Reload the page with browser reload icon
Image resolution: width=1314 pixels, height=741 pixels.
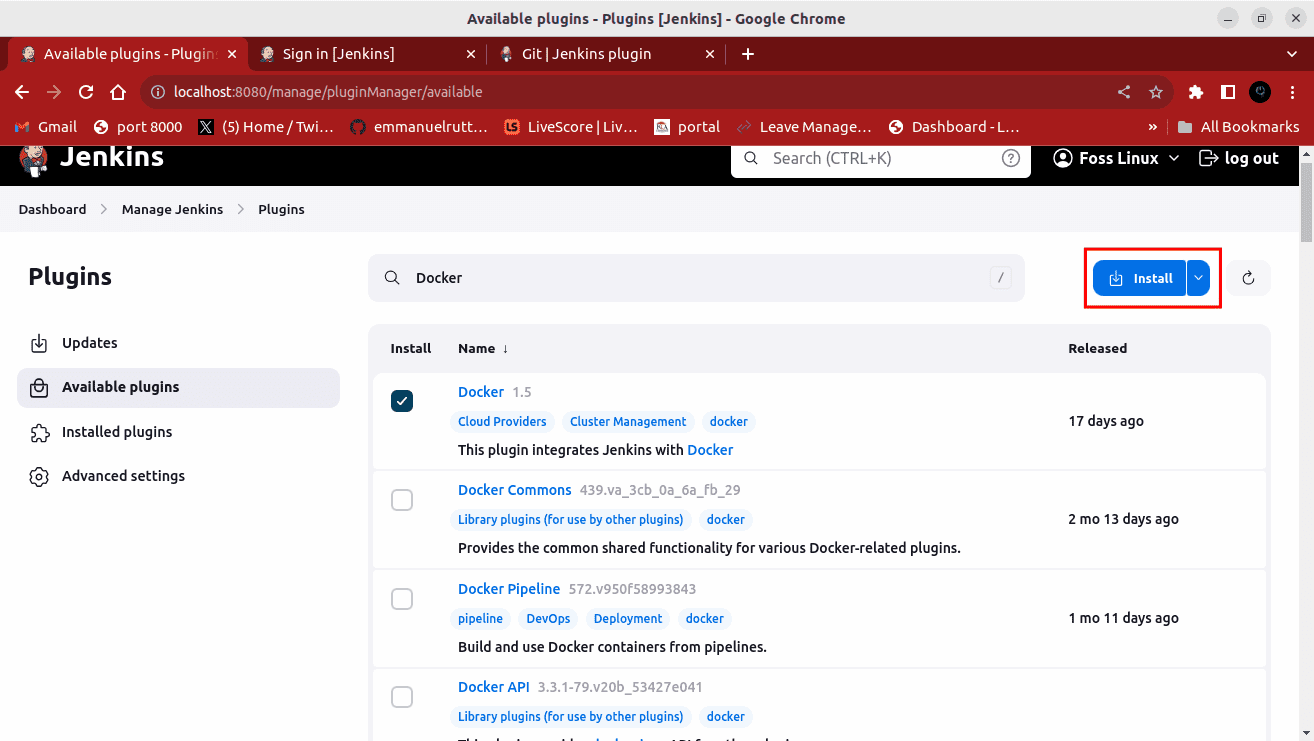click(86, 92)
